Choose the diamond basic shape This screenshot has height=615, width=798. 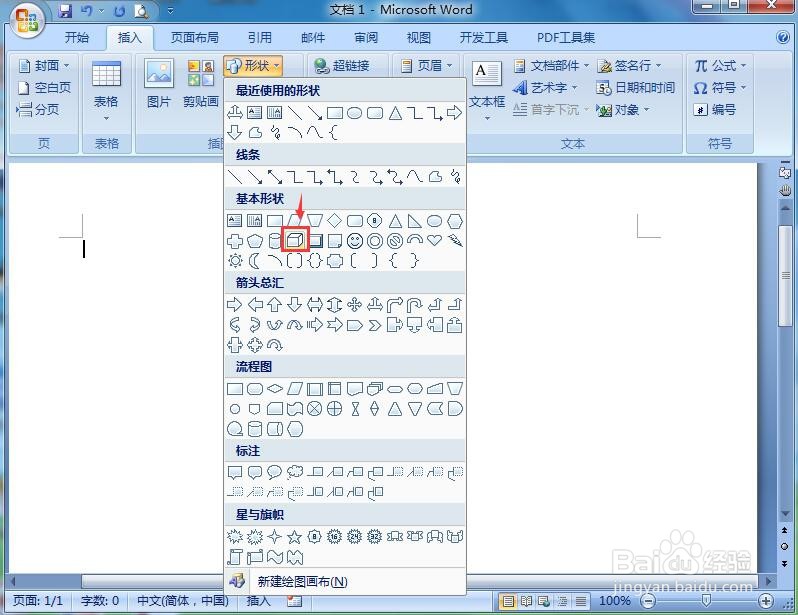click(x=334, y=220)
